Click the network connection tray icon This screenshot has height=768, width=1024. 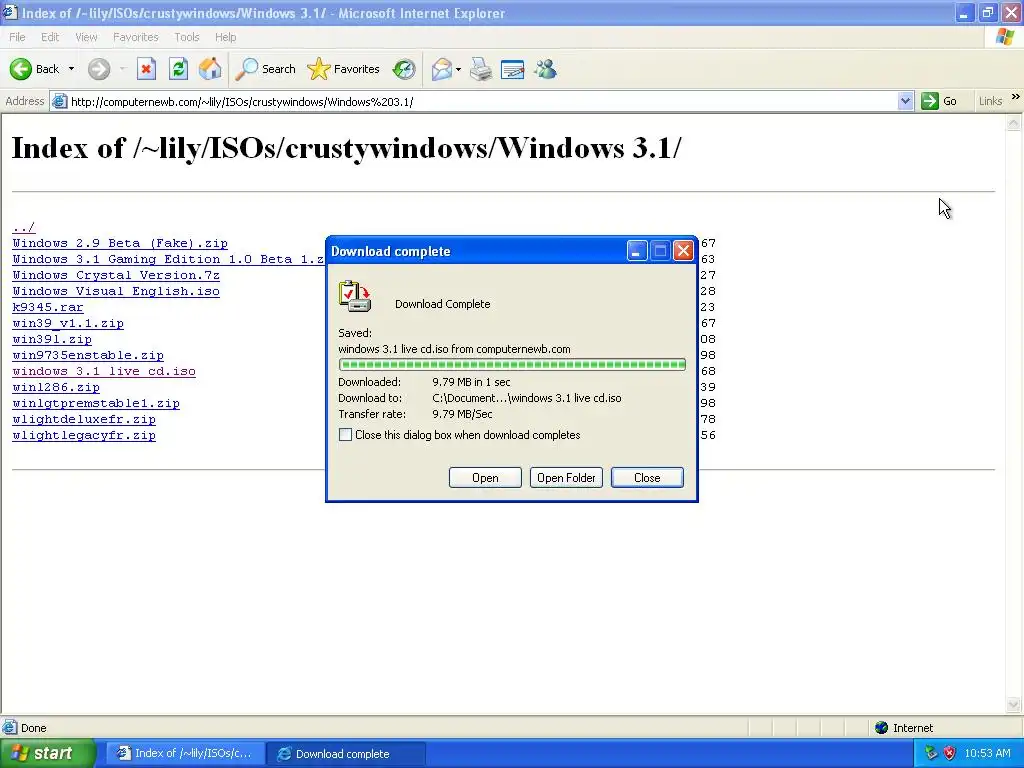(931, 753)
